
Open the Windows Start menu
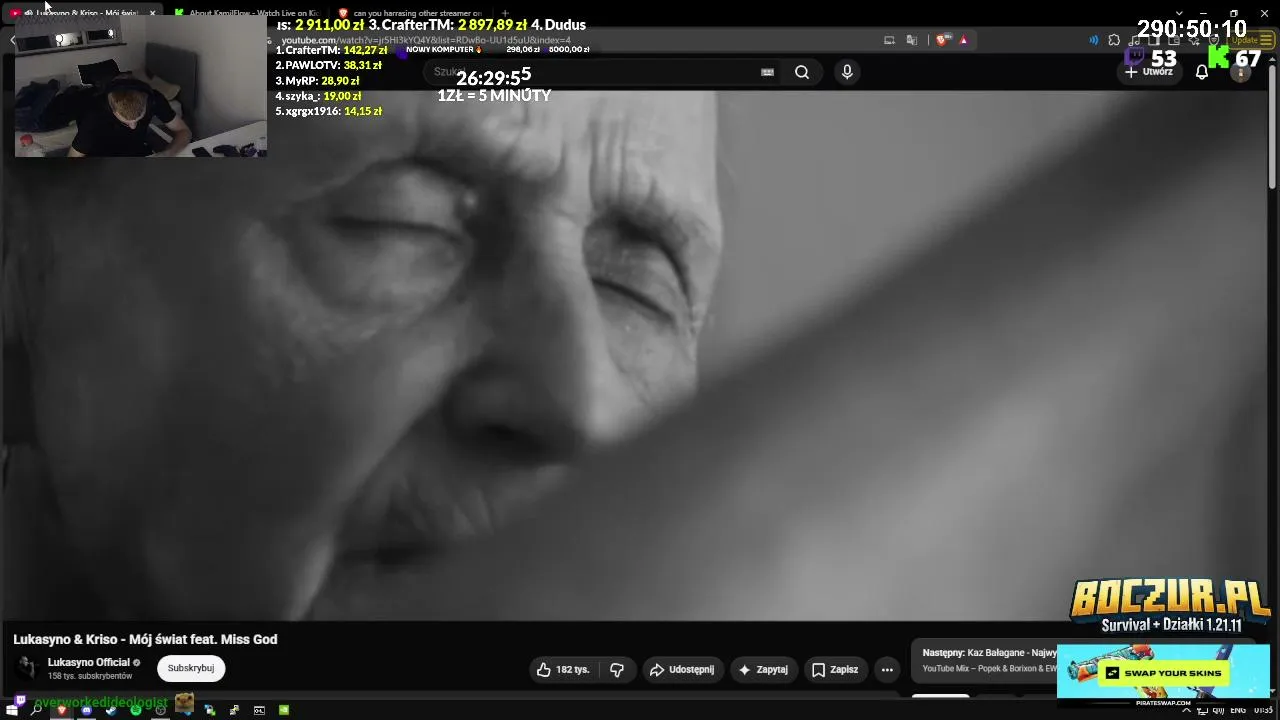pyautogui.click(x=12, y=710)
